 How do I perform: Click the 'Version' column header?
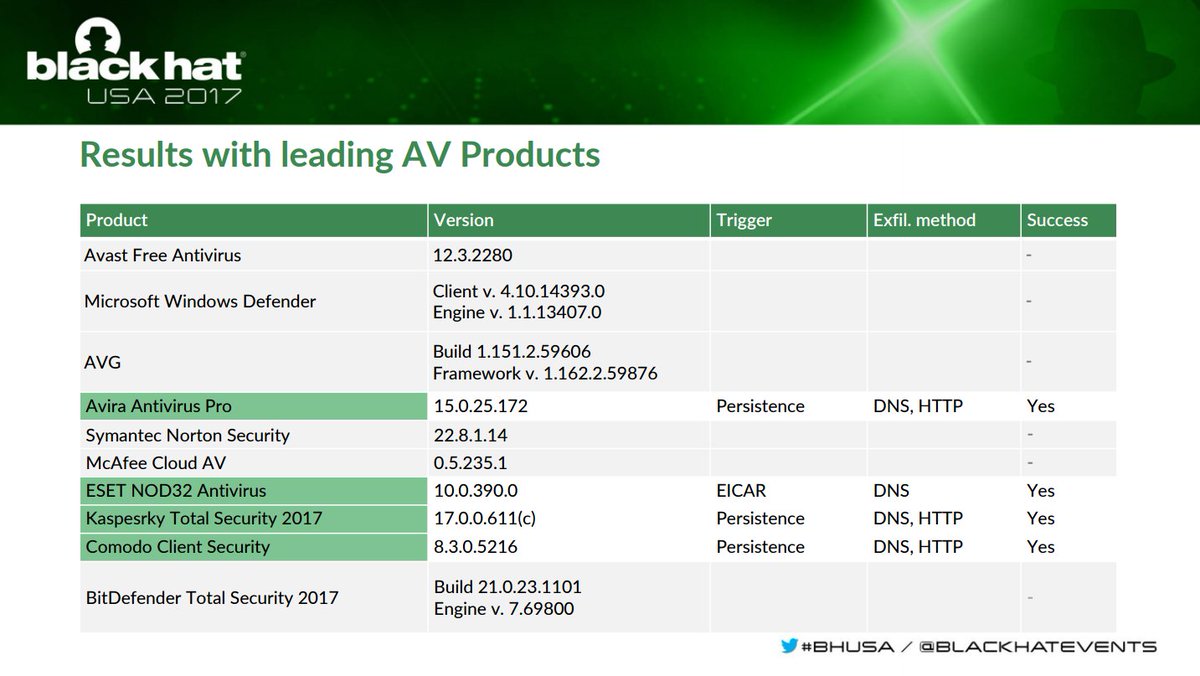[x=570, y=220]
